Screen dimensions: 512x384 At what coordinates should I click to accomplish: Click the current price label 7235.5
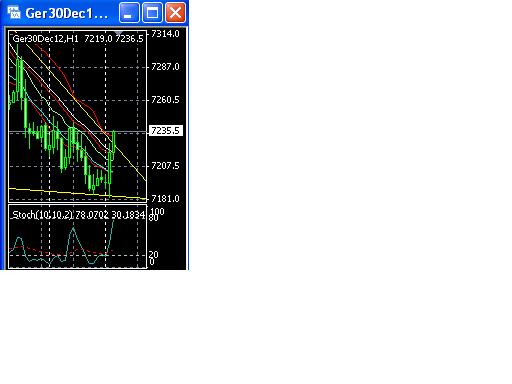[165, 130]
